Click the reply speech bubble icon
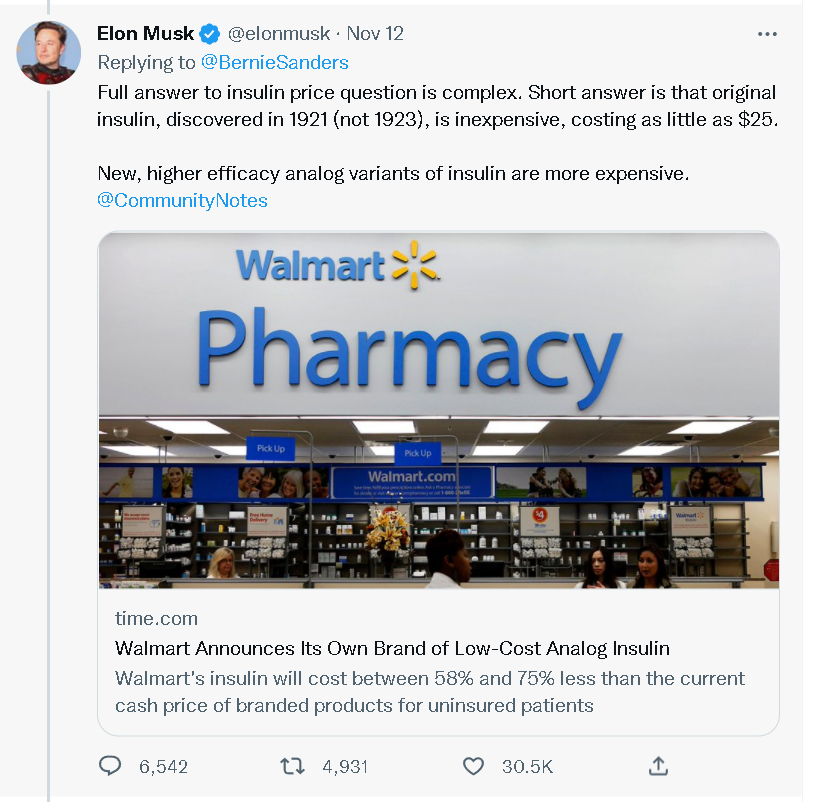The width and height of the screenshot is (837, 802). click(x=110, y=766)
